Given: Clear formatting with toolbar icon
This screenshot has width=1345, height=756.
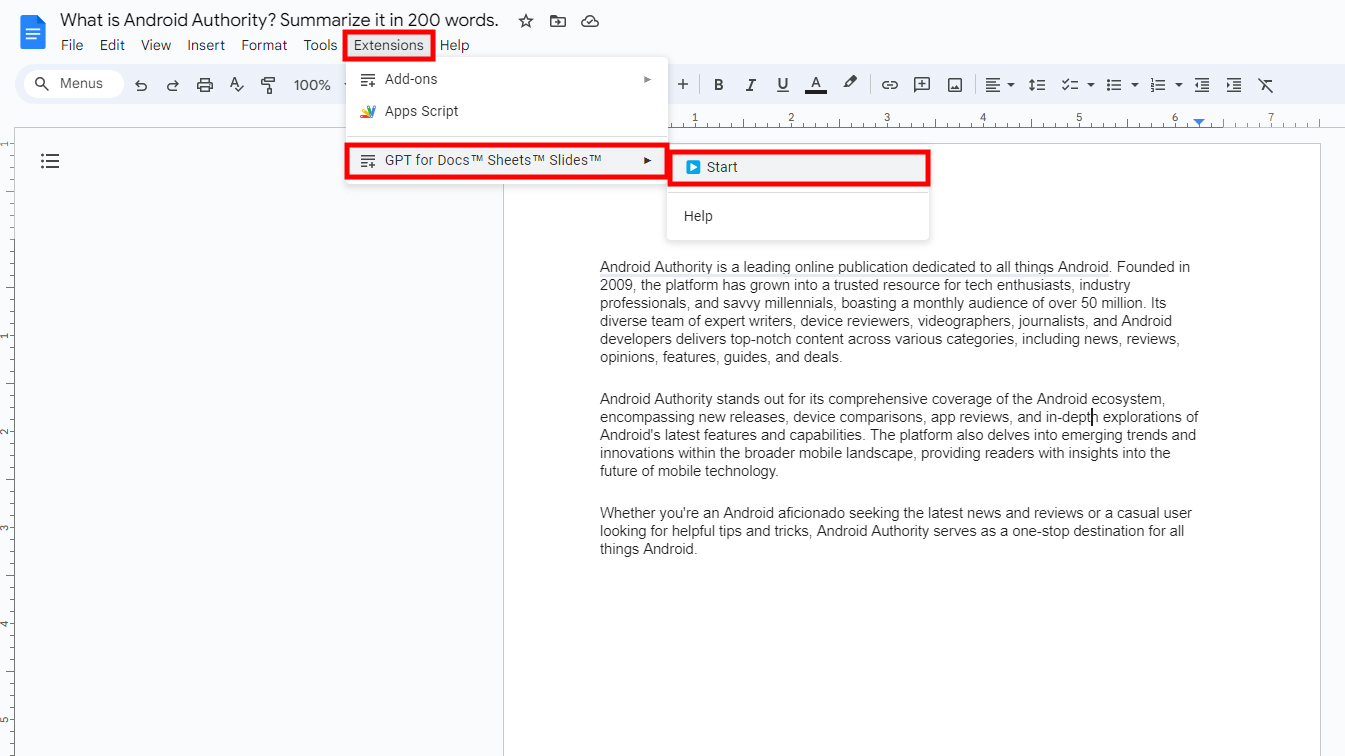Looking at the screenshot, I should [x=1266, y=85].
